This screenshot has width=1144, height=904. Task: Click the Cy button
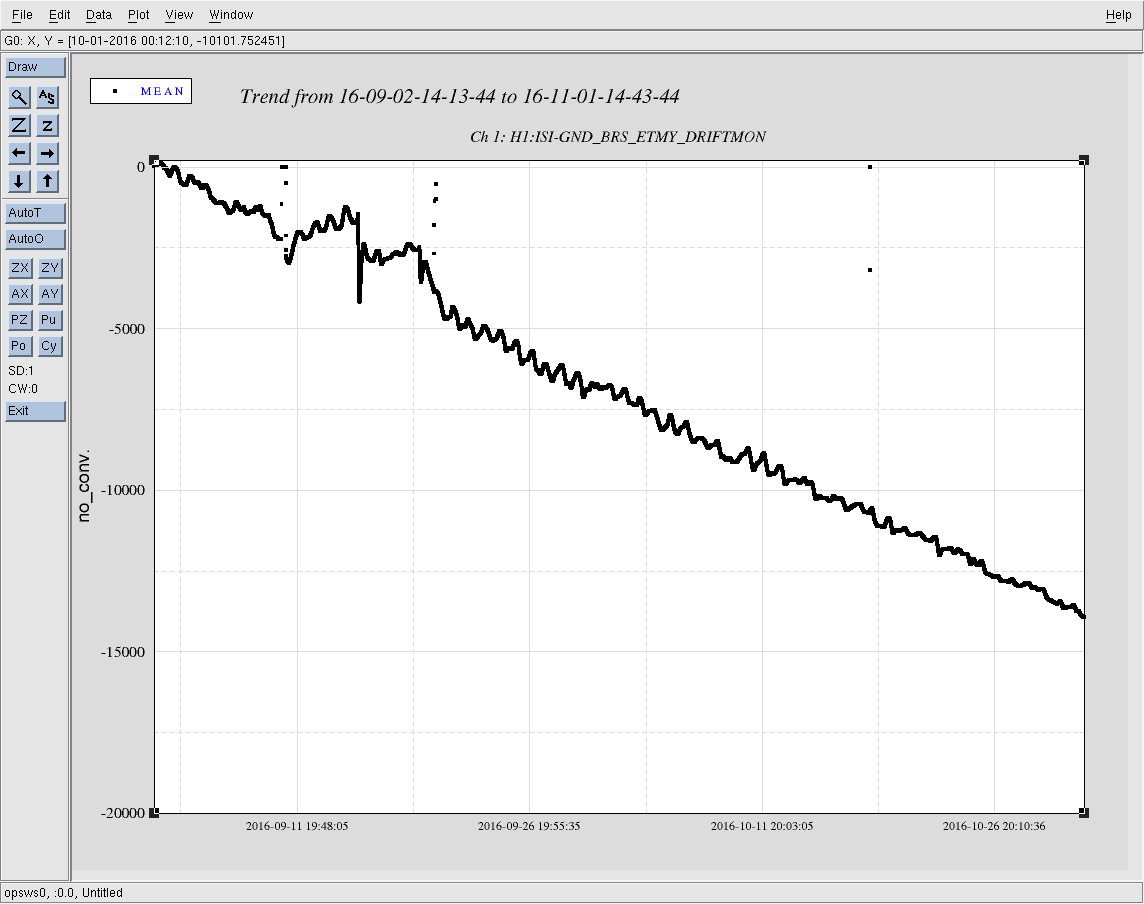(50, 346)
